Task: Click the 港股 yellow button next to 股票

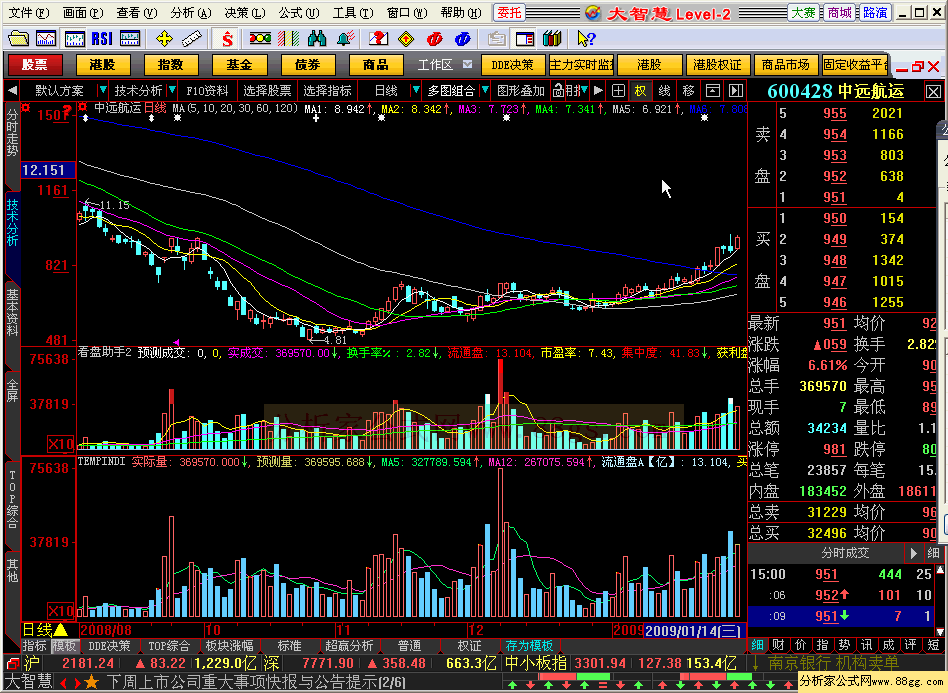Action: click(102, 65)
